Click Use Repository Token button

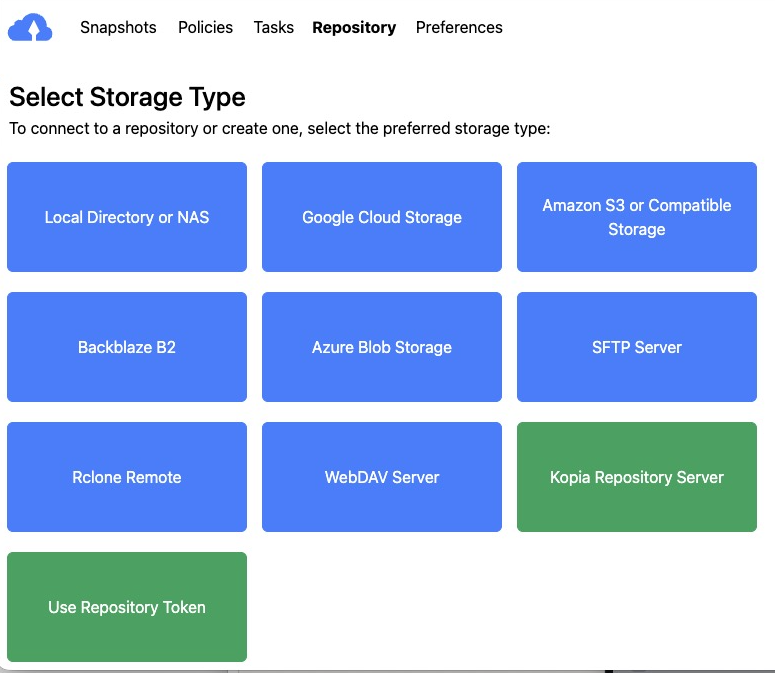click(x=127, y=607)
